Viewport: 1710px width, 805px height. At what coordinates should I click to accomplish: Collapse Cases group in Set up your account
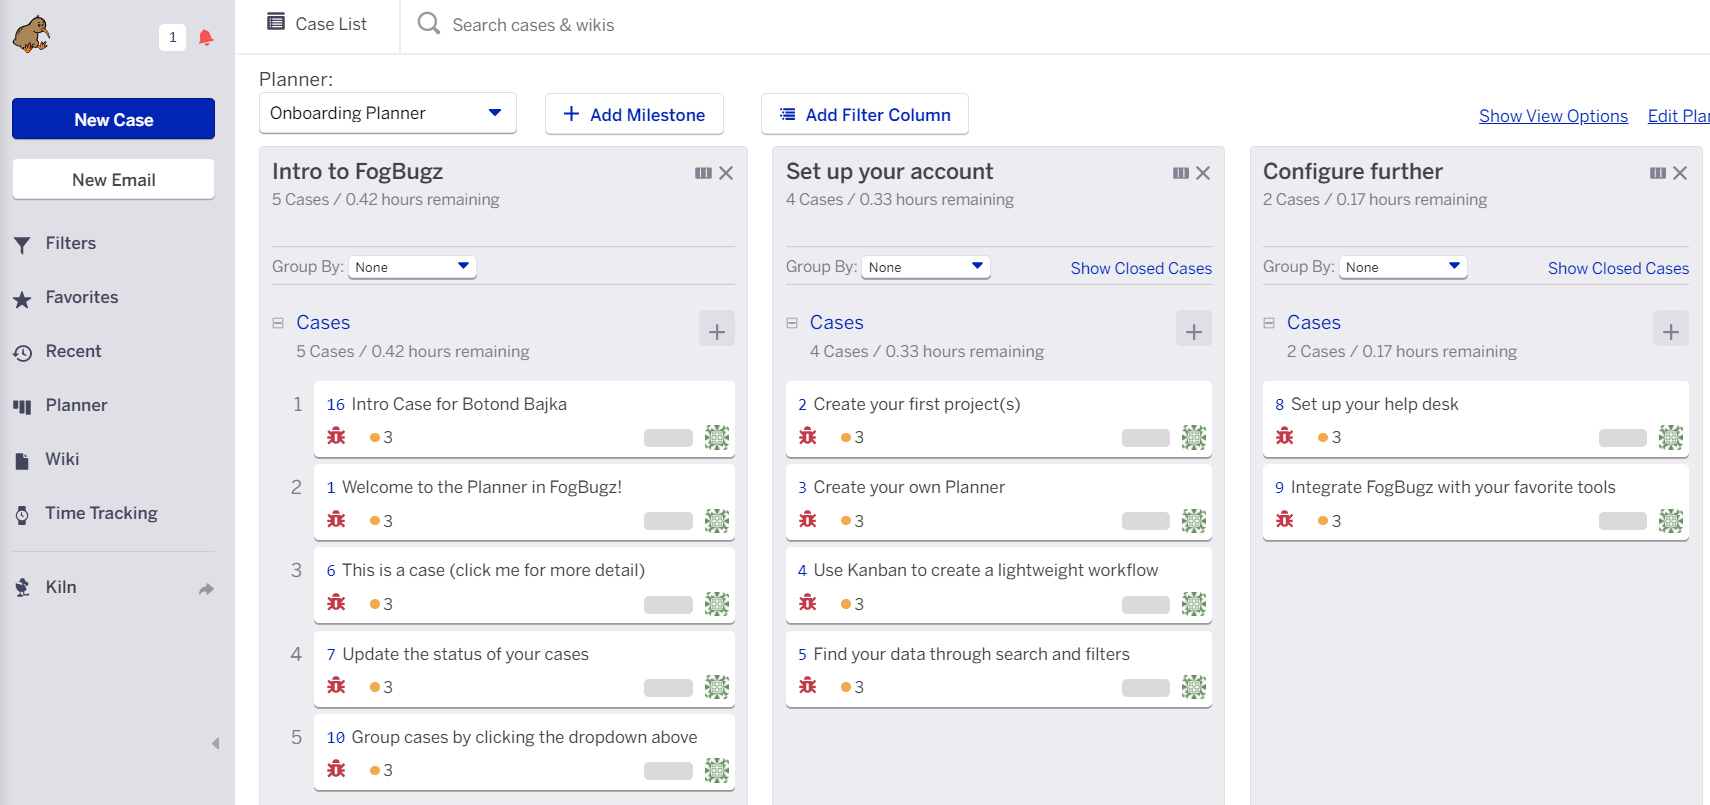pyautogui.click(x=792, y=323)
